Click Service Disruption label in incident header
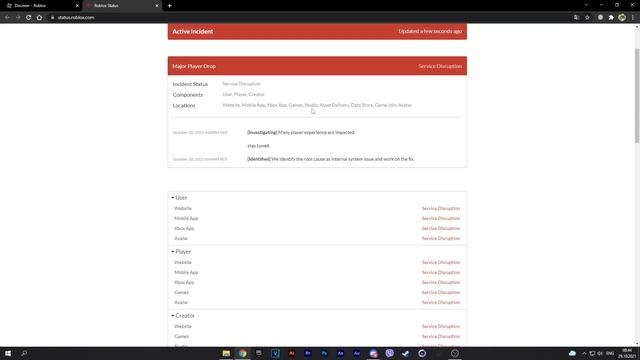 pos(440,66)
